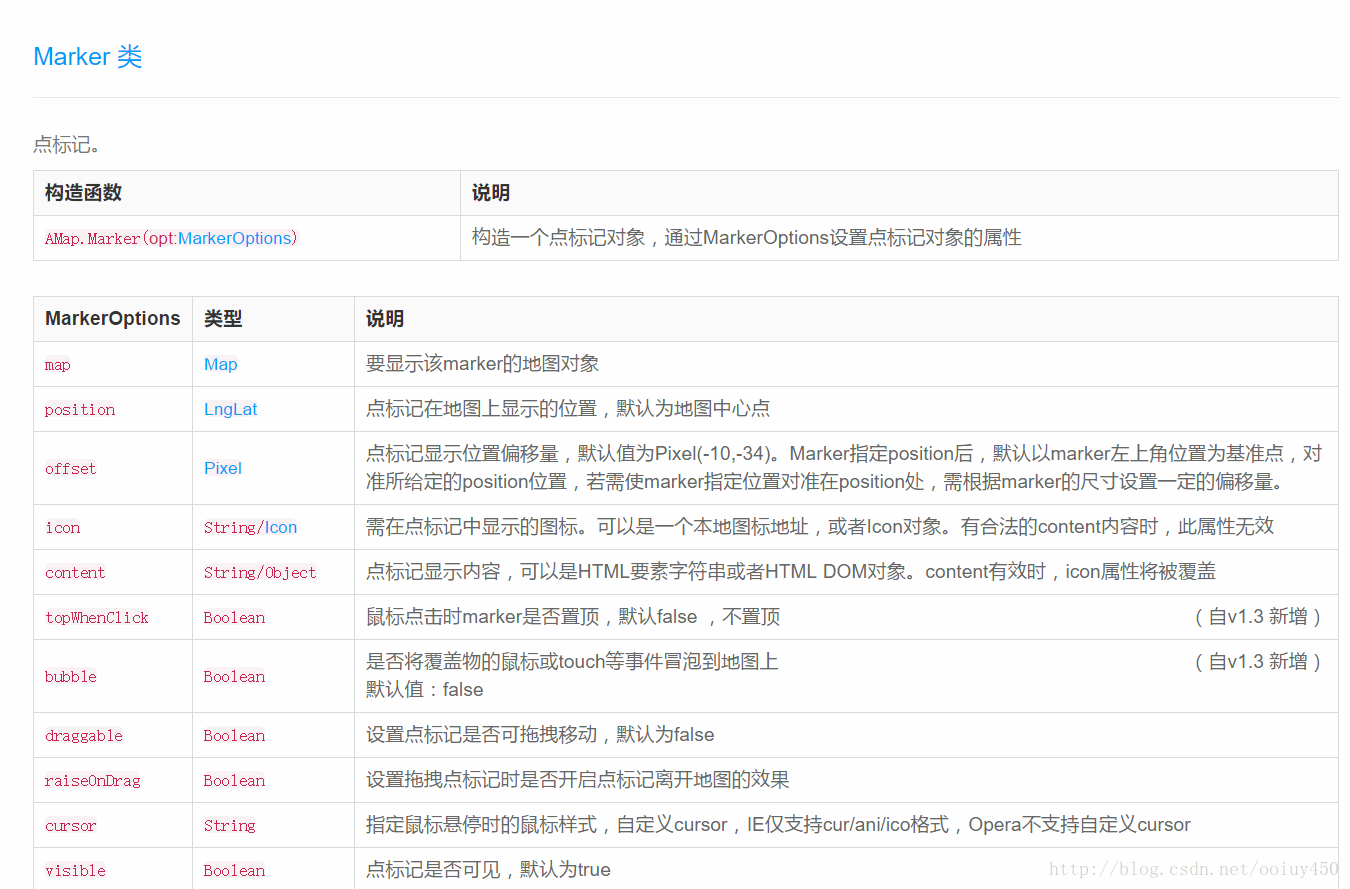Click the constructor description "构造一个点标记对象" text

pos(559,238)
